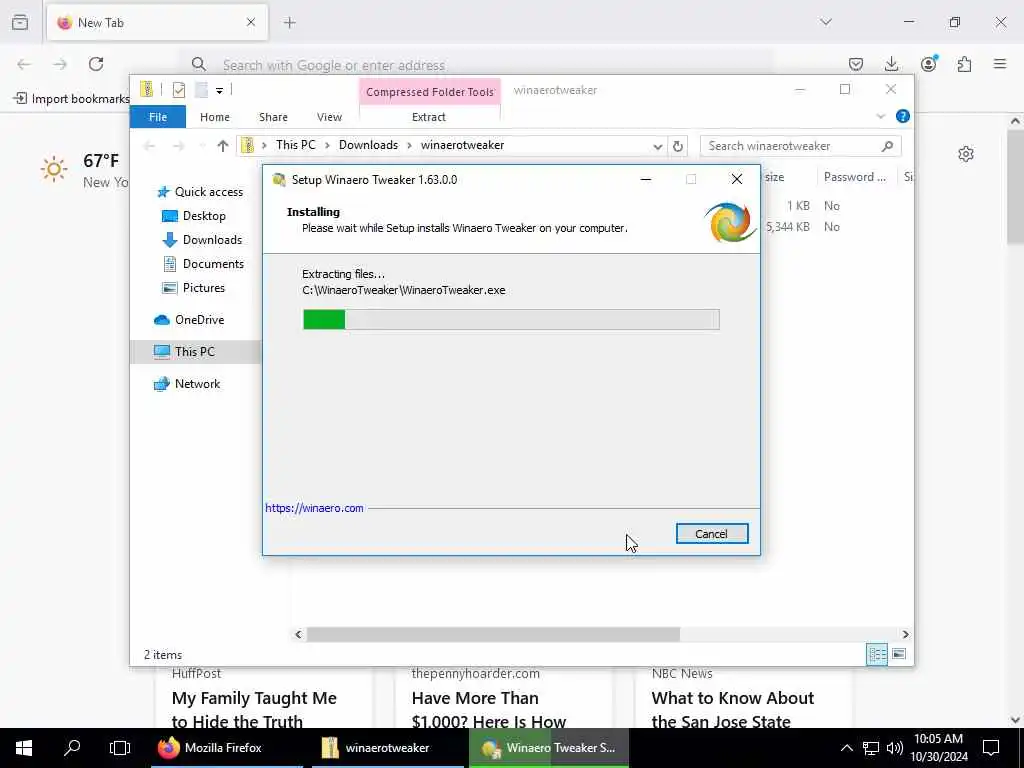Click the horizontal scrollbar in Explorer
The image size is (1024, 768).
493,634
